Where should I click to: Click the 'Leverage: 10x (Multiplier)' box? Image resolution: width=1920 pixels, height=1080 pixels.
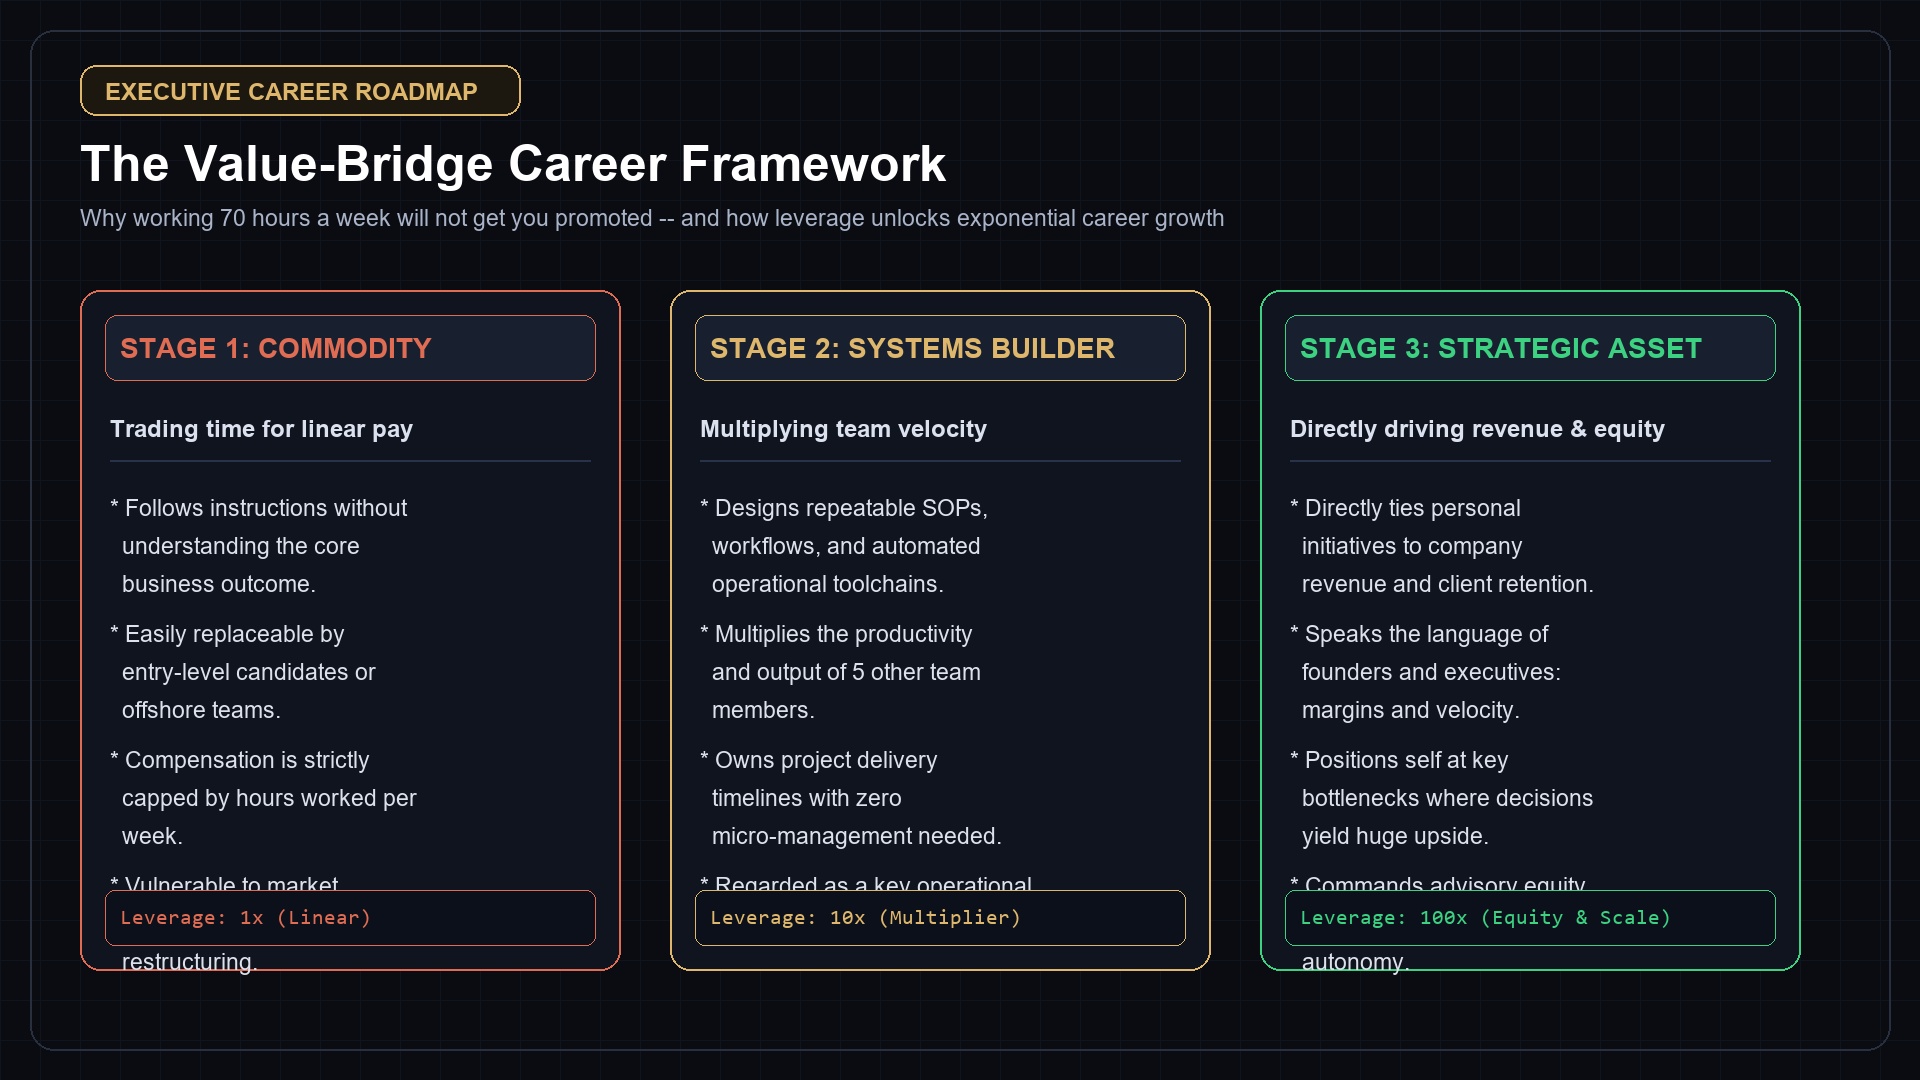(940, 918)
